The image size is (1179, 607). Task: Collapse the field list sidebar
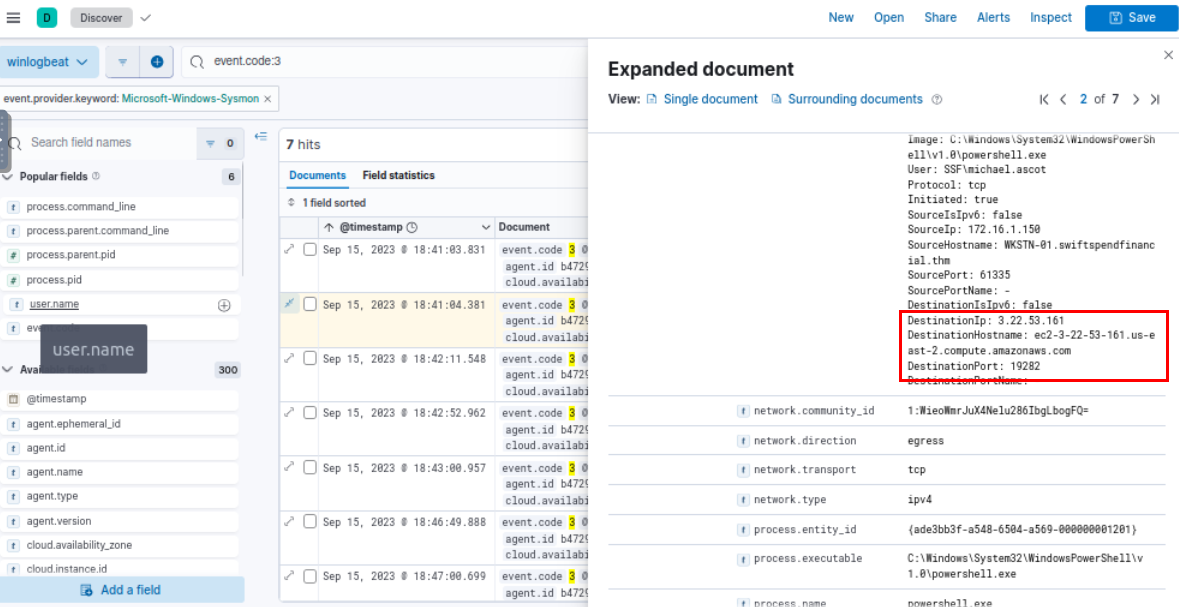pyautogui.click(x=261, y=137)
